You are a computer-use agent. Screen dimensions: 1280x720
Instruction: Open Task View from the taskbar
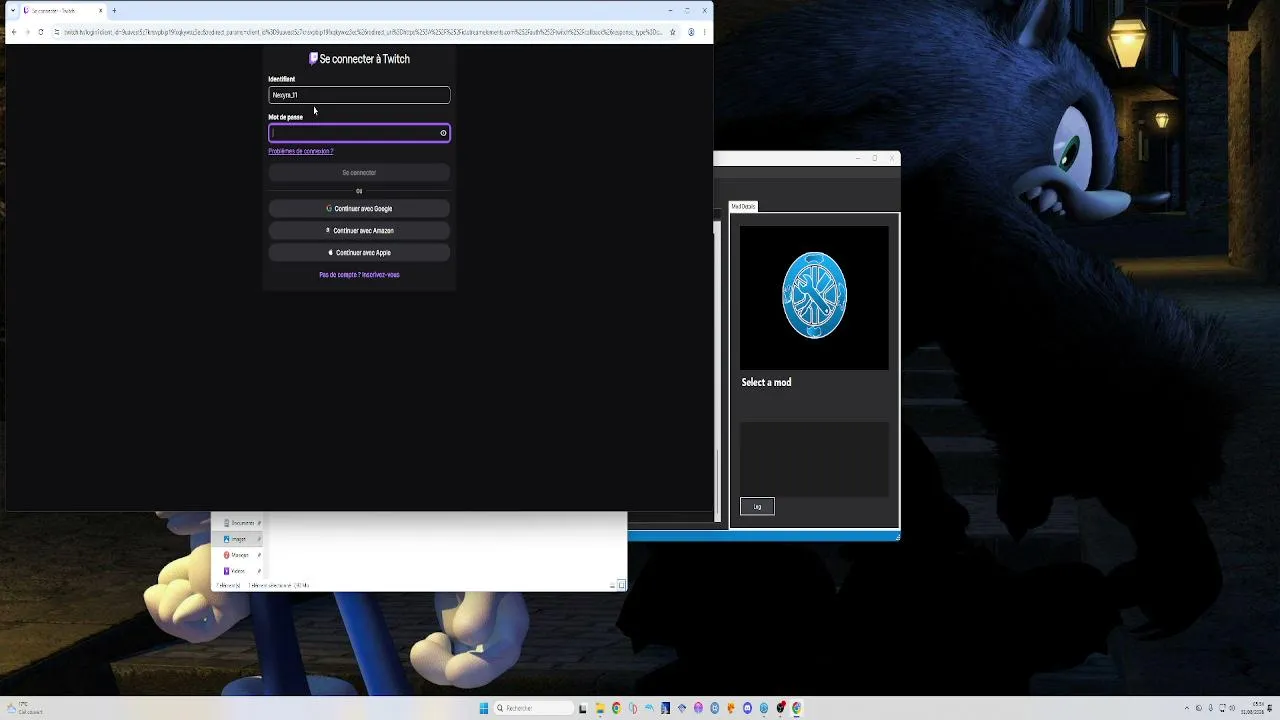pos(583,708)
